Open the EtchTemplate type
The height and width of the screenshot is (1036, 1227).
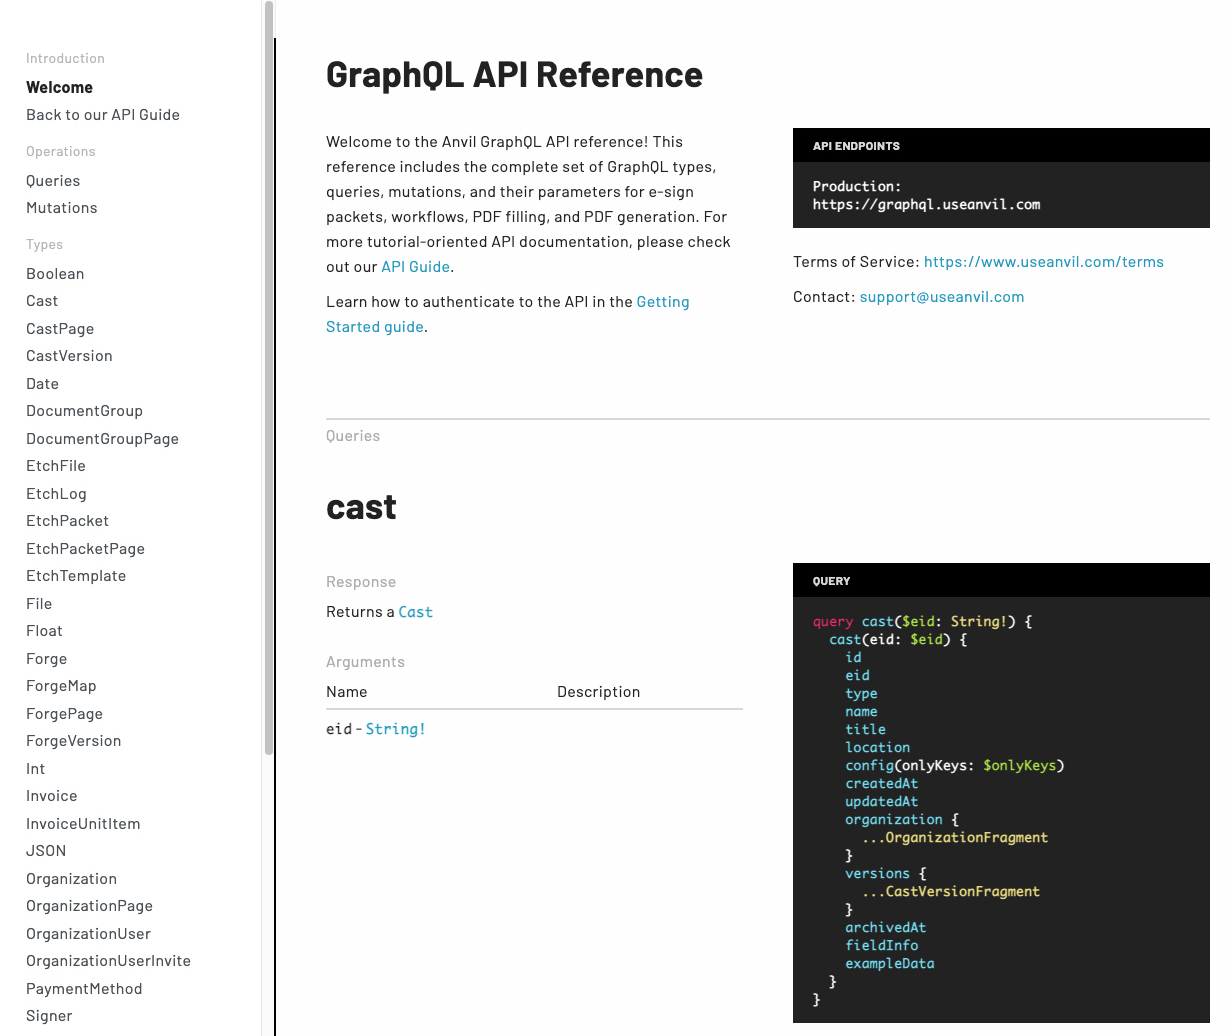click(x=76, y=576)
